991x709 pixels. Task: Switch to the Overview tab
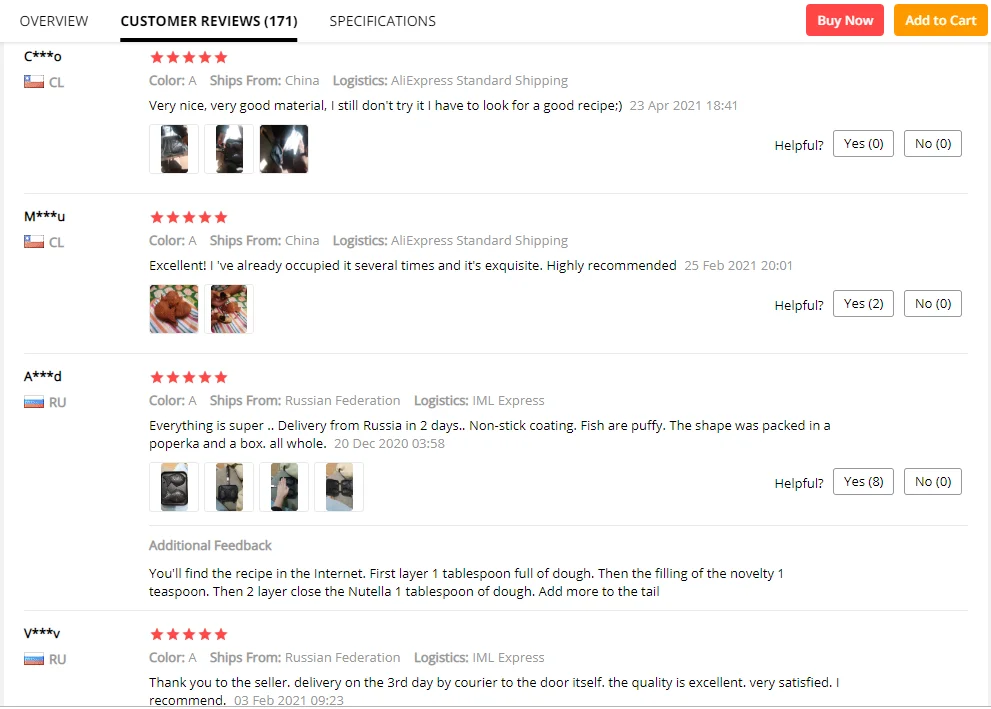[54, 21]
